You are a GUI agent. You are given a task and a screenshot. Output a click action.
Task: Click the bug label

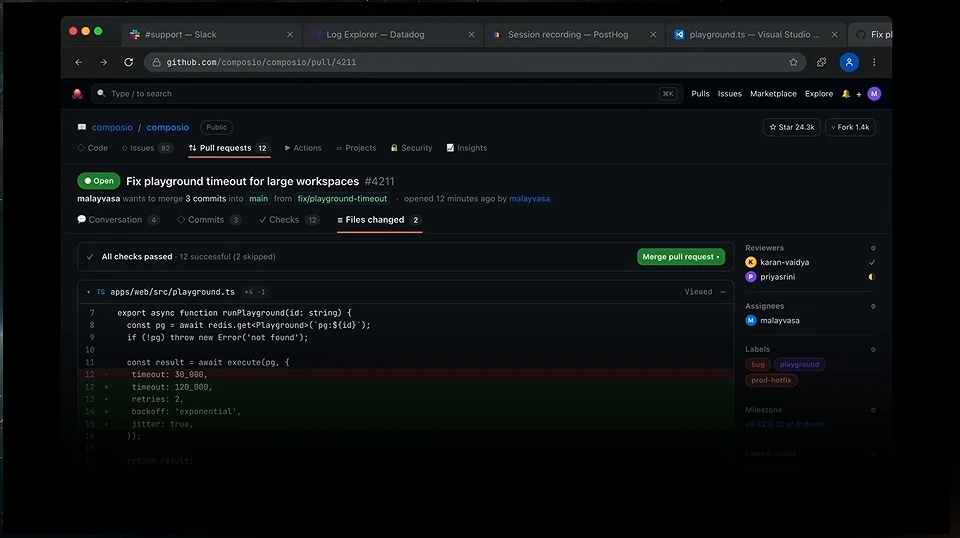tap(758, 364)
